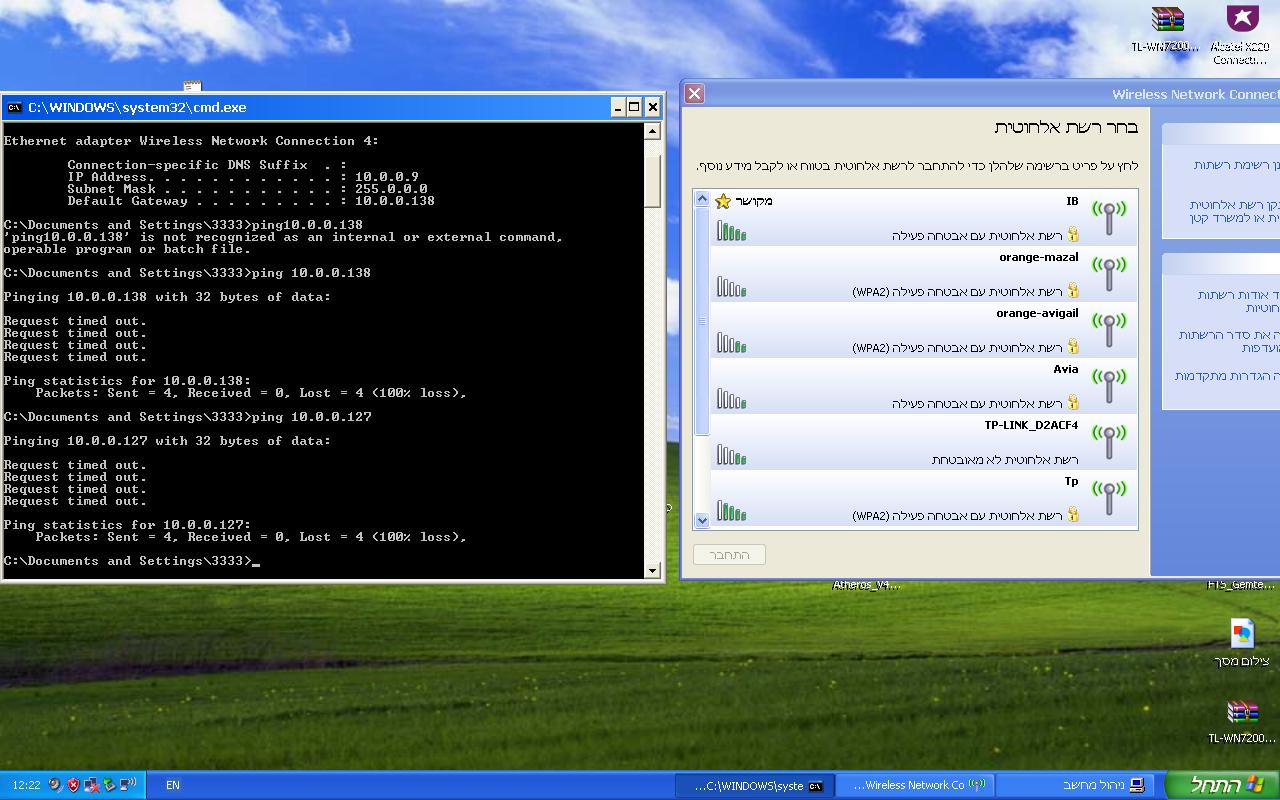This screenshot has width=1280, height=800.
Task: Open the cmd.exe window system menu icon
Action: (14, 107)
